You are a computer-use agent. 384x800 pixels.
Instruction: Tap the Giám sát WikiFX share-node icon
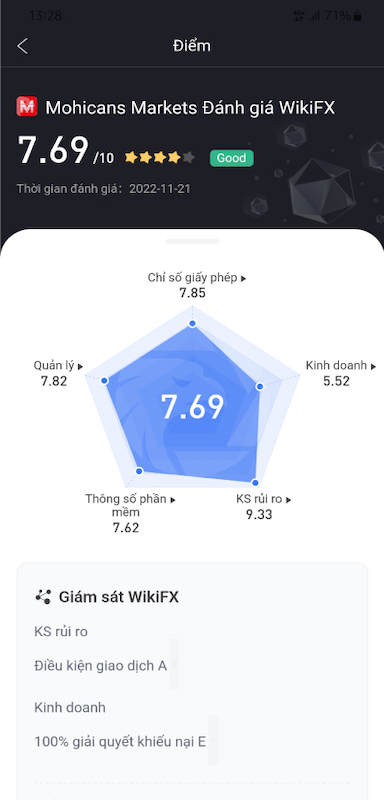coord(43,596)
